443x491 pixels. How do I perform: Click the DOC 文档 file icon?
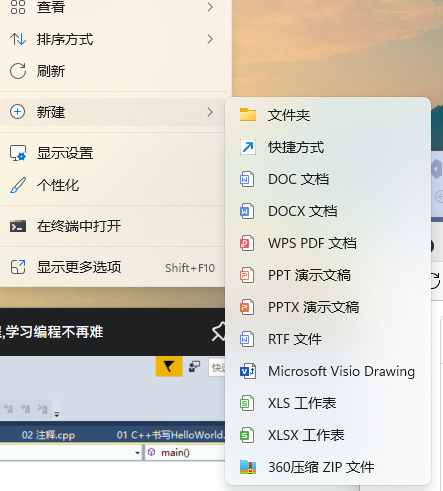(x=247, y=179)
